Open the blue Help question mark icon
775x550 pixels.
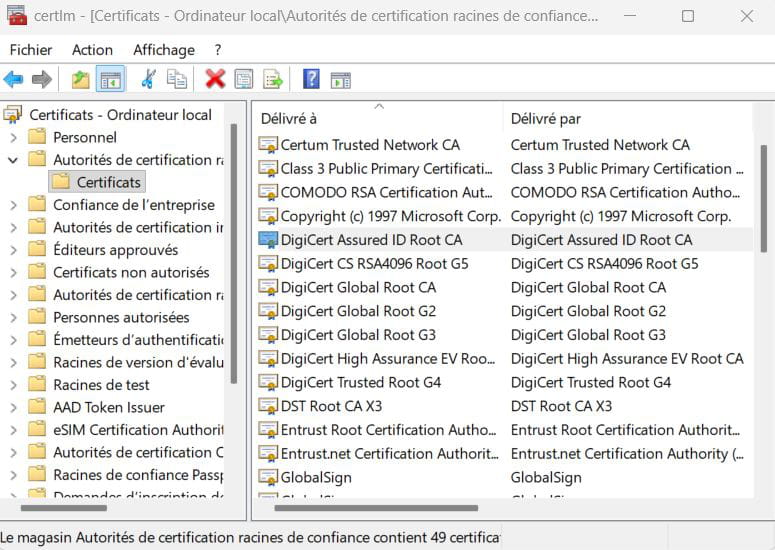[311, 79]
